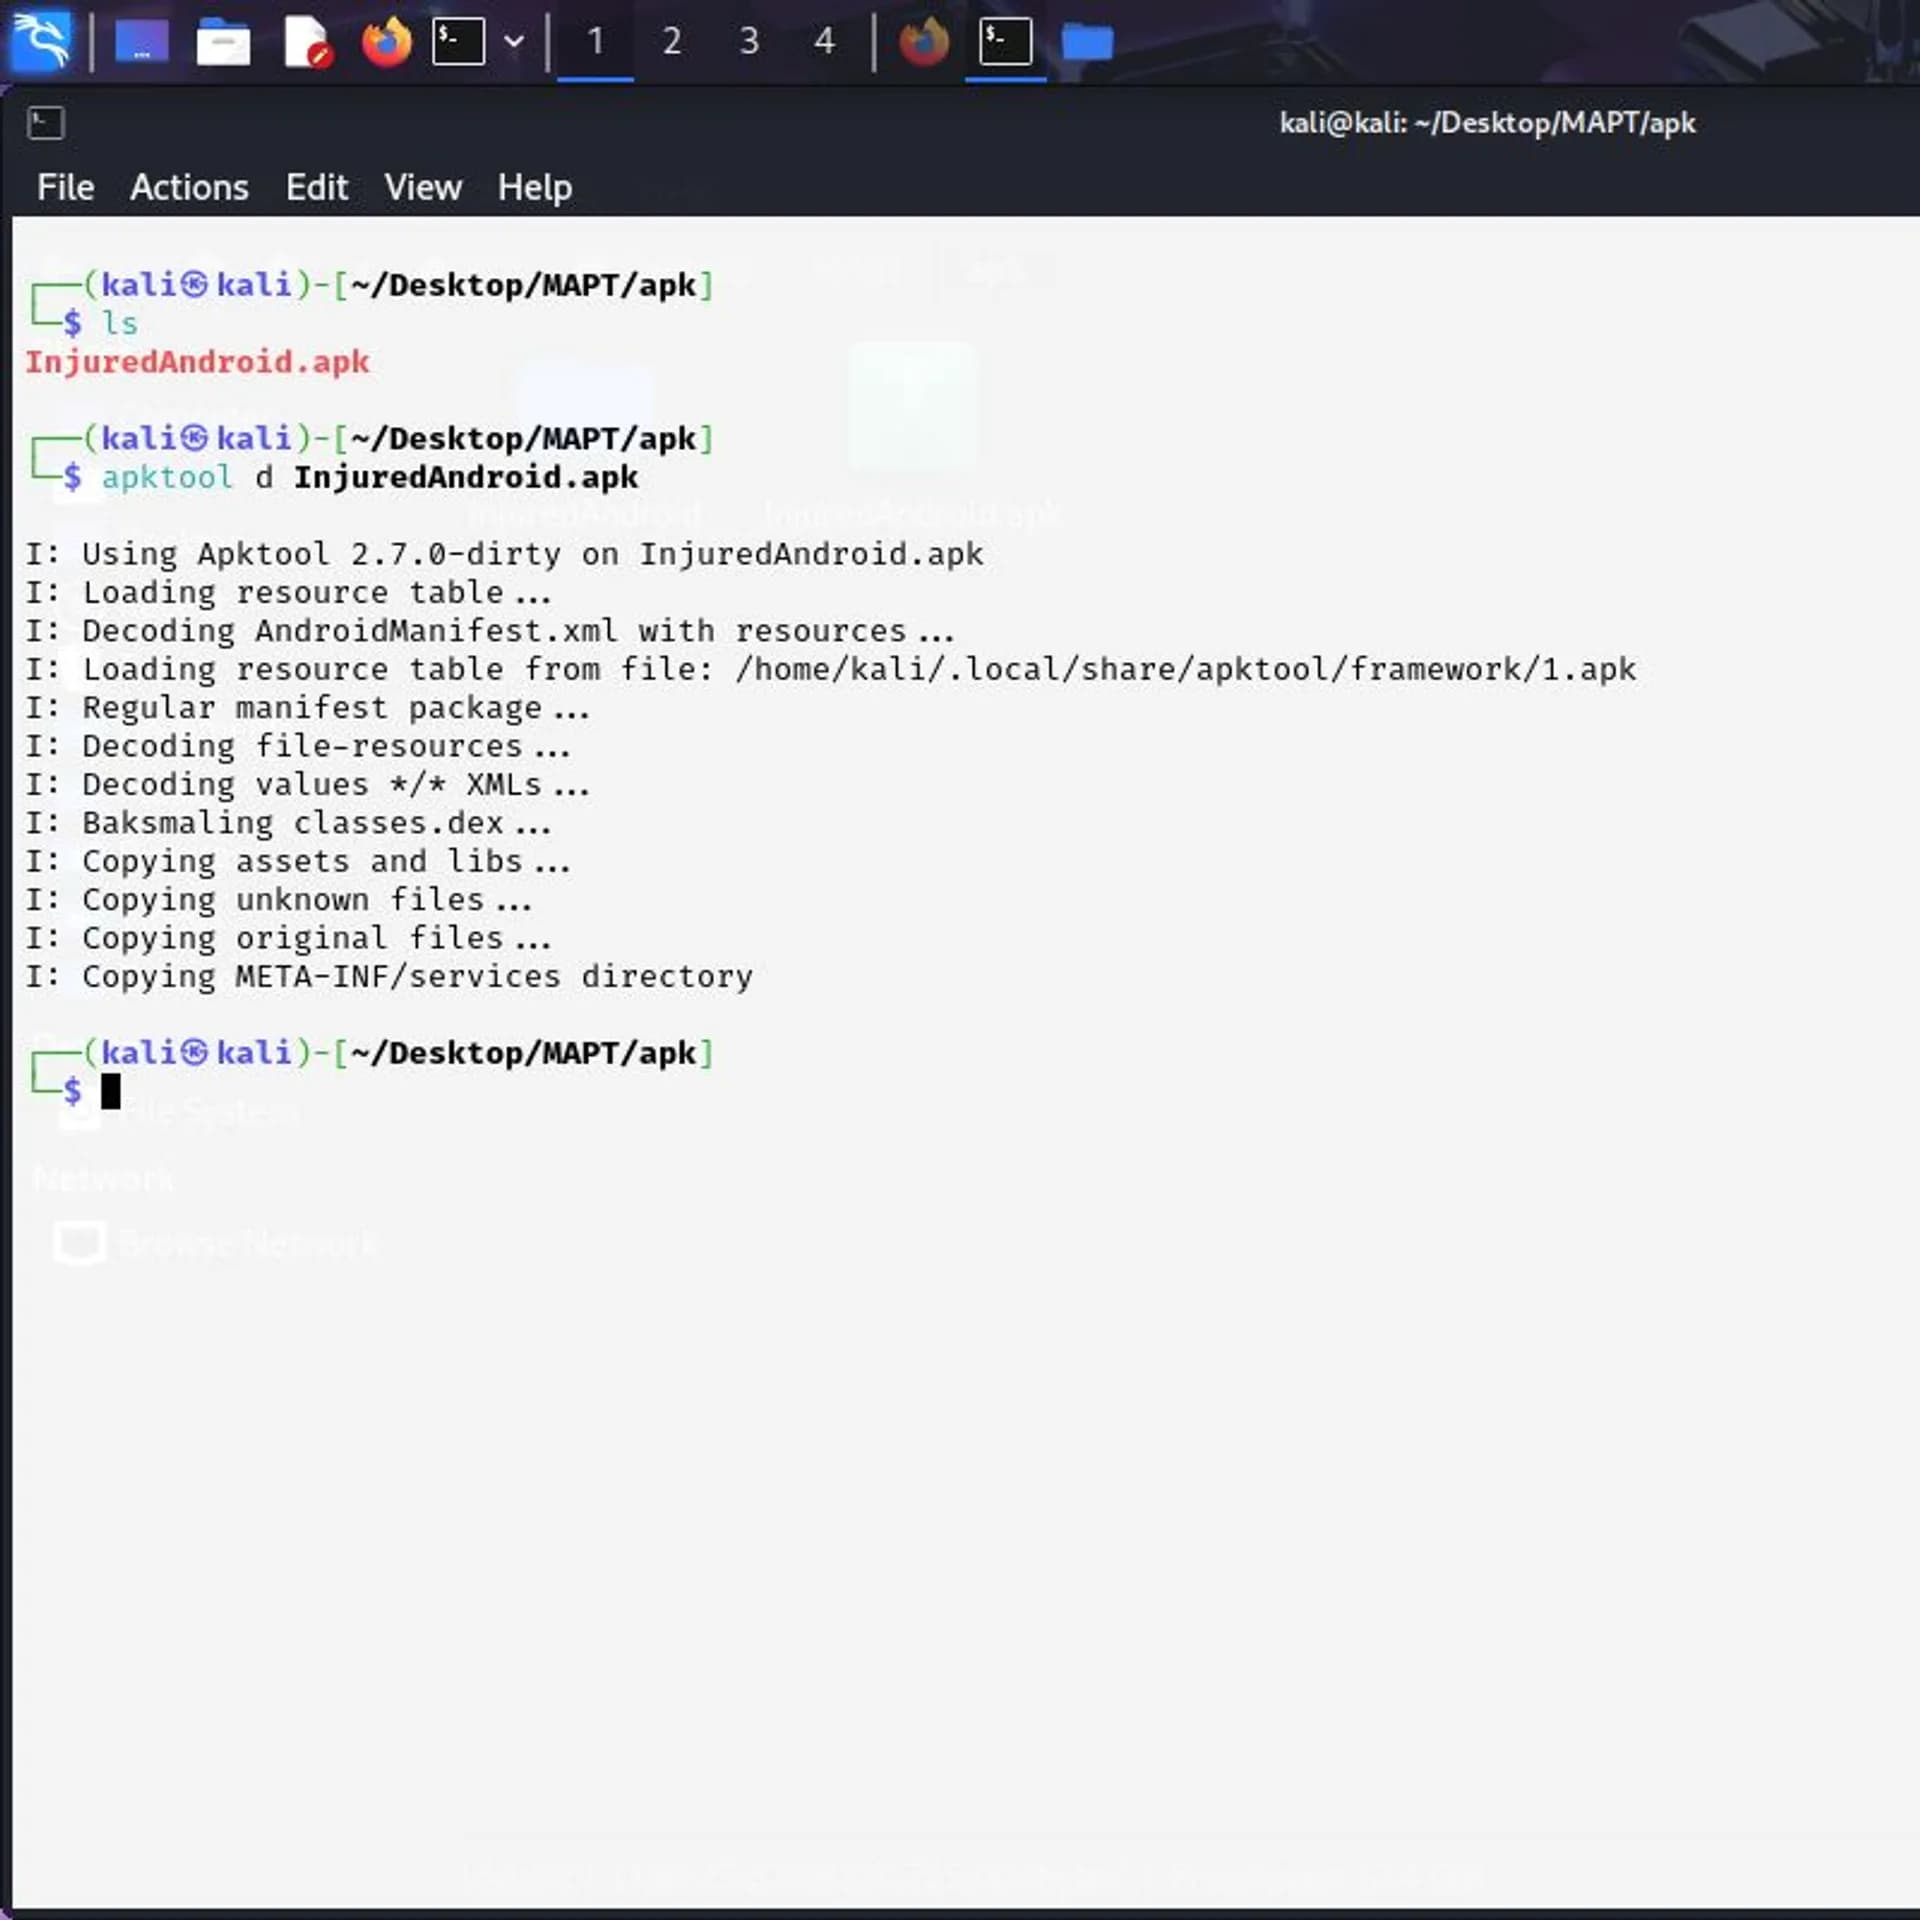This screenshot has height=1920, width=1920.
Task: Open the Actions menu
Action: tap(189, 187)
